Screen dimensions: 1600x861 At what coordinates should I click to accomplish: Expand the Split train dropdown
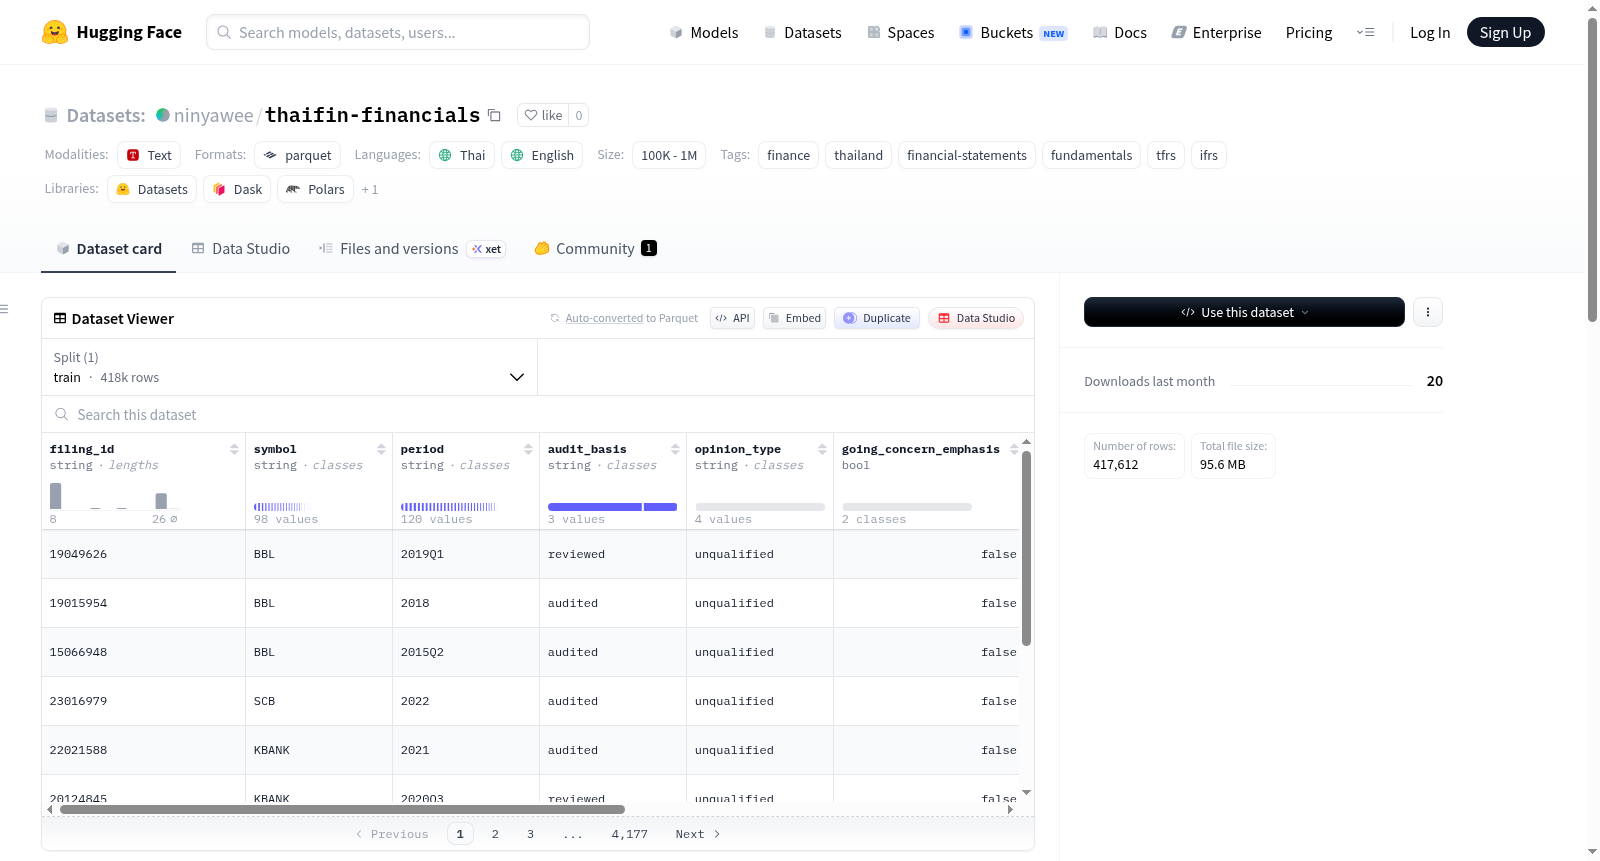pyautogui.click(x=289, y=367)
